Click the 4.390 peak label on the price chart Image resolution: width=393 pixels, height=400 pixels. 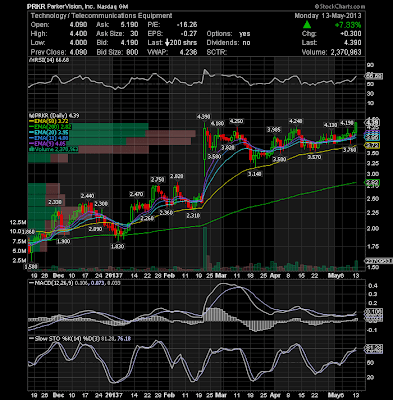click(203, 117)
